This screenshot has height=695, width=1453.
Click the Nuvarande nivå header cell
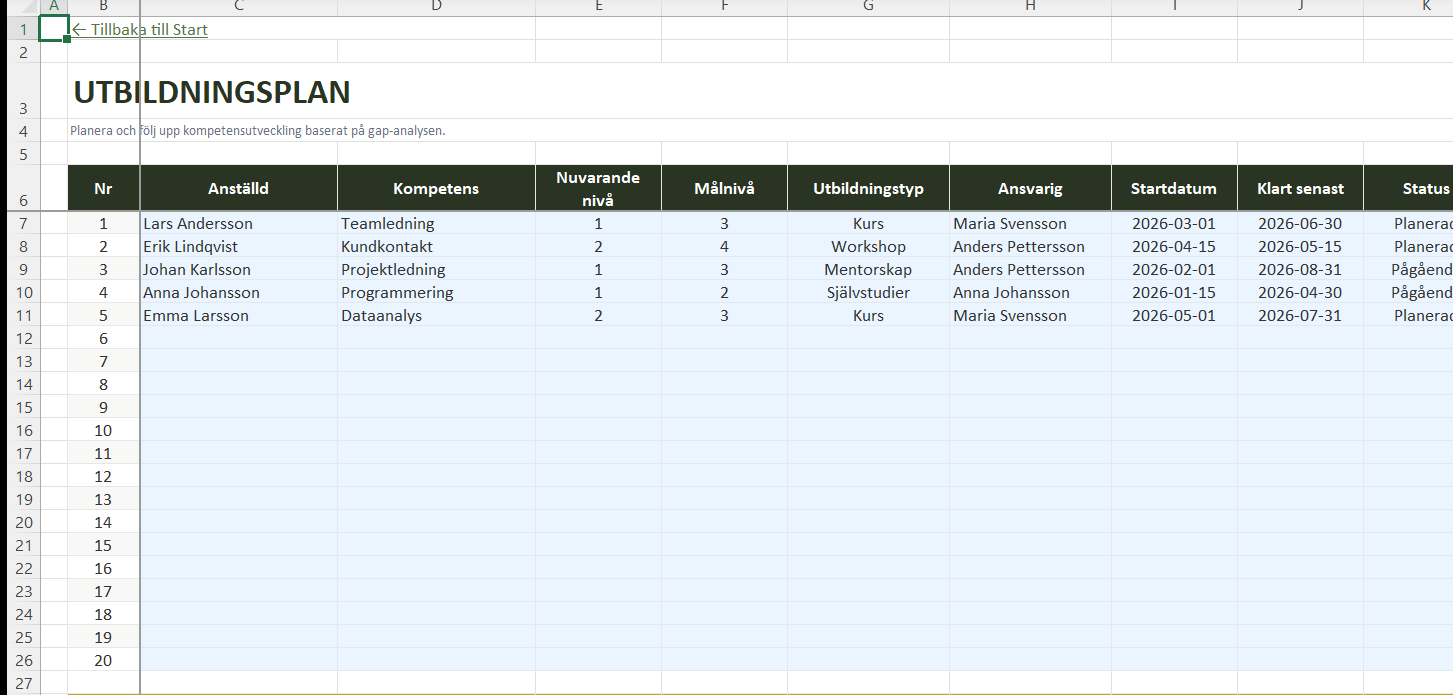coord(598,188)
